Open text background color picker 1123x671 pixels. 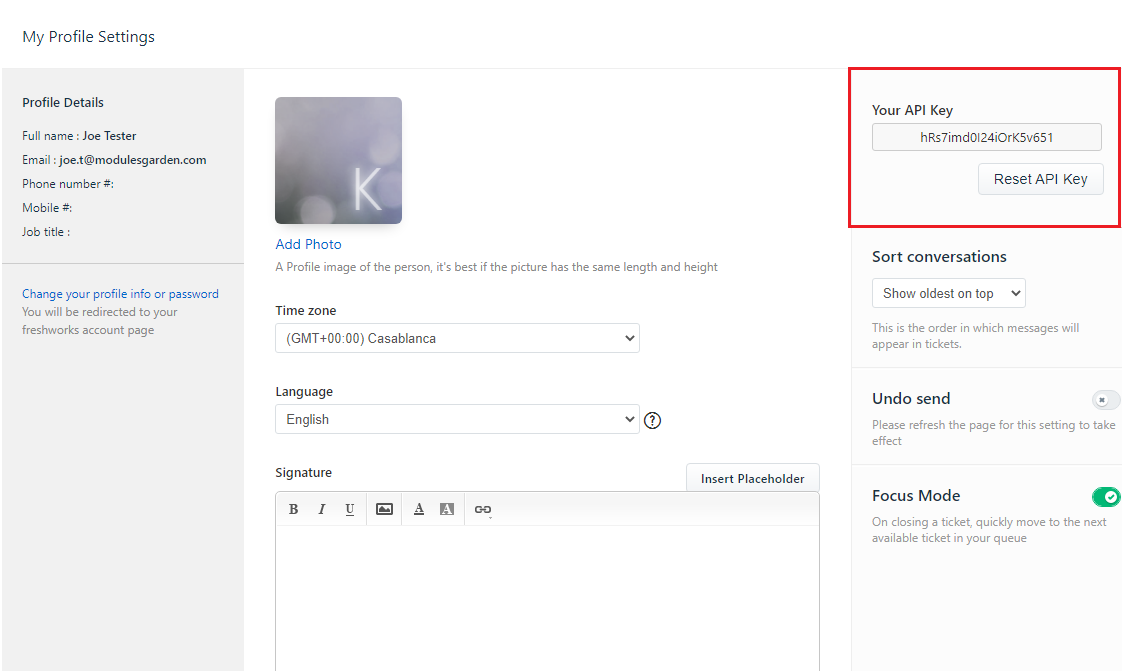pyautogui.click(x=447, y=509)
